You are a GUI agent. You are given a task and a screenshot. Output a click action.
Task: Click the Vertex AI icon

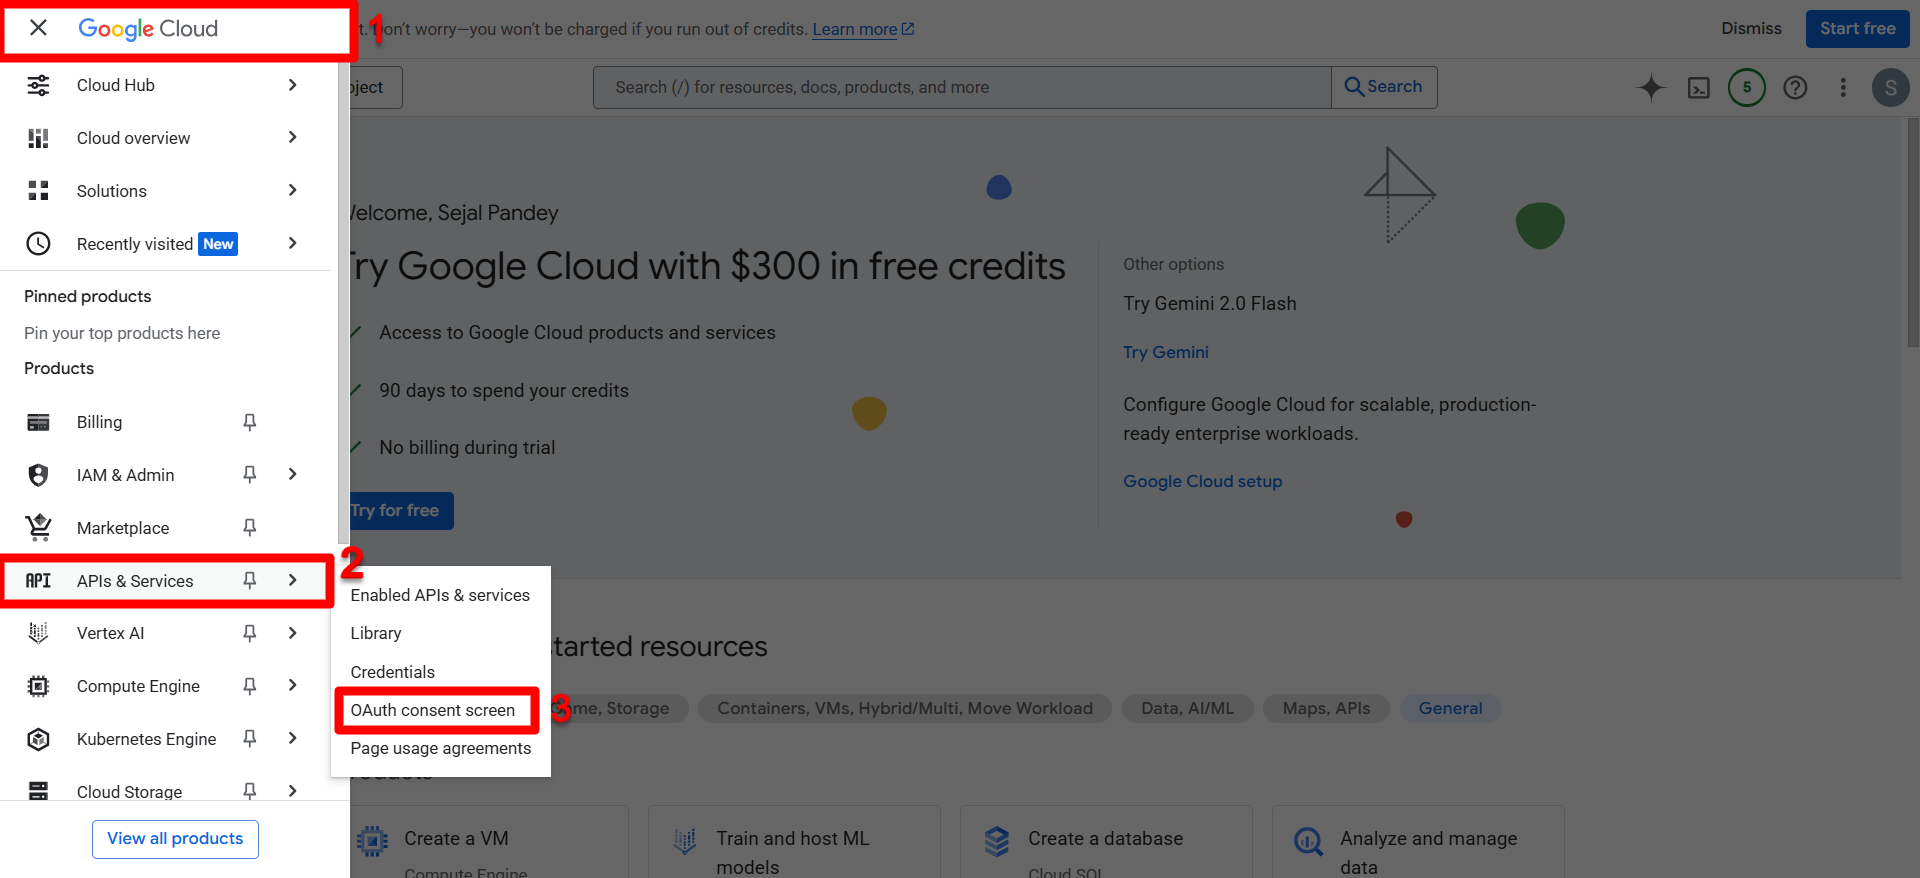click(38, 633)
